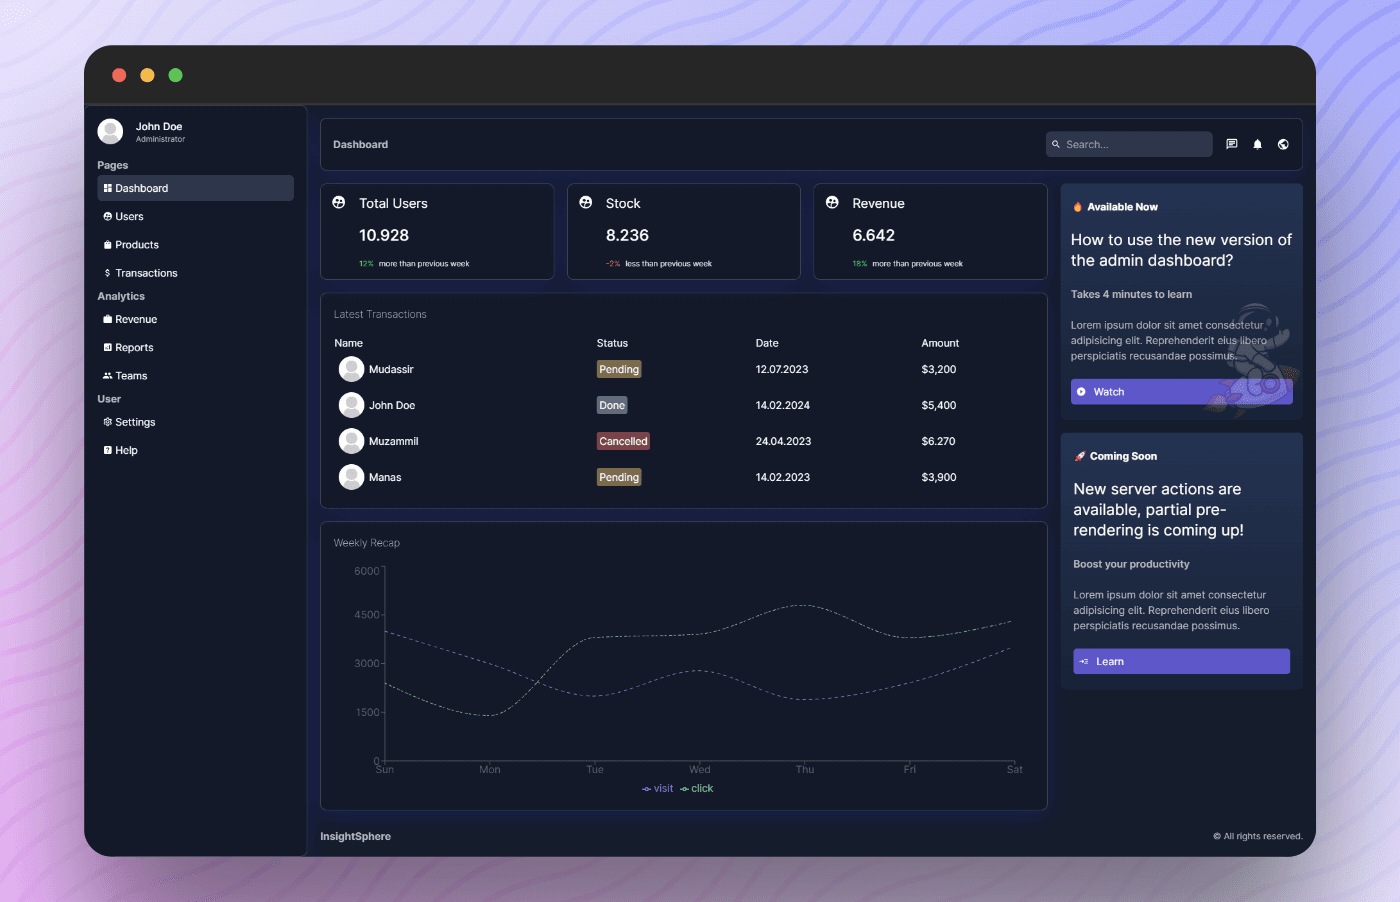Toggle the click series in chart legend
Screen dimensions: 1400x902
coord(697,789)
